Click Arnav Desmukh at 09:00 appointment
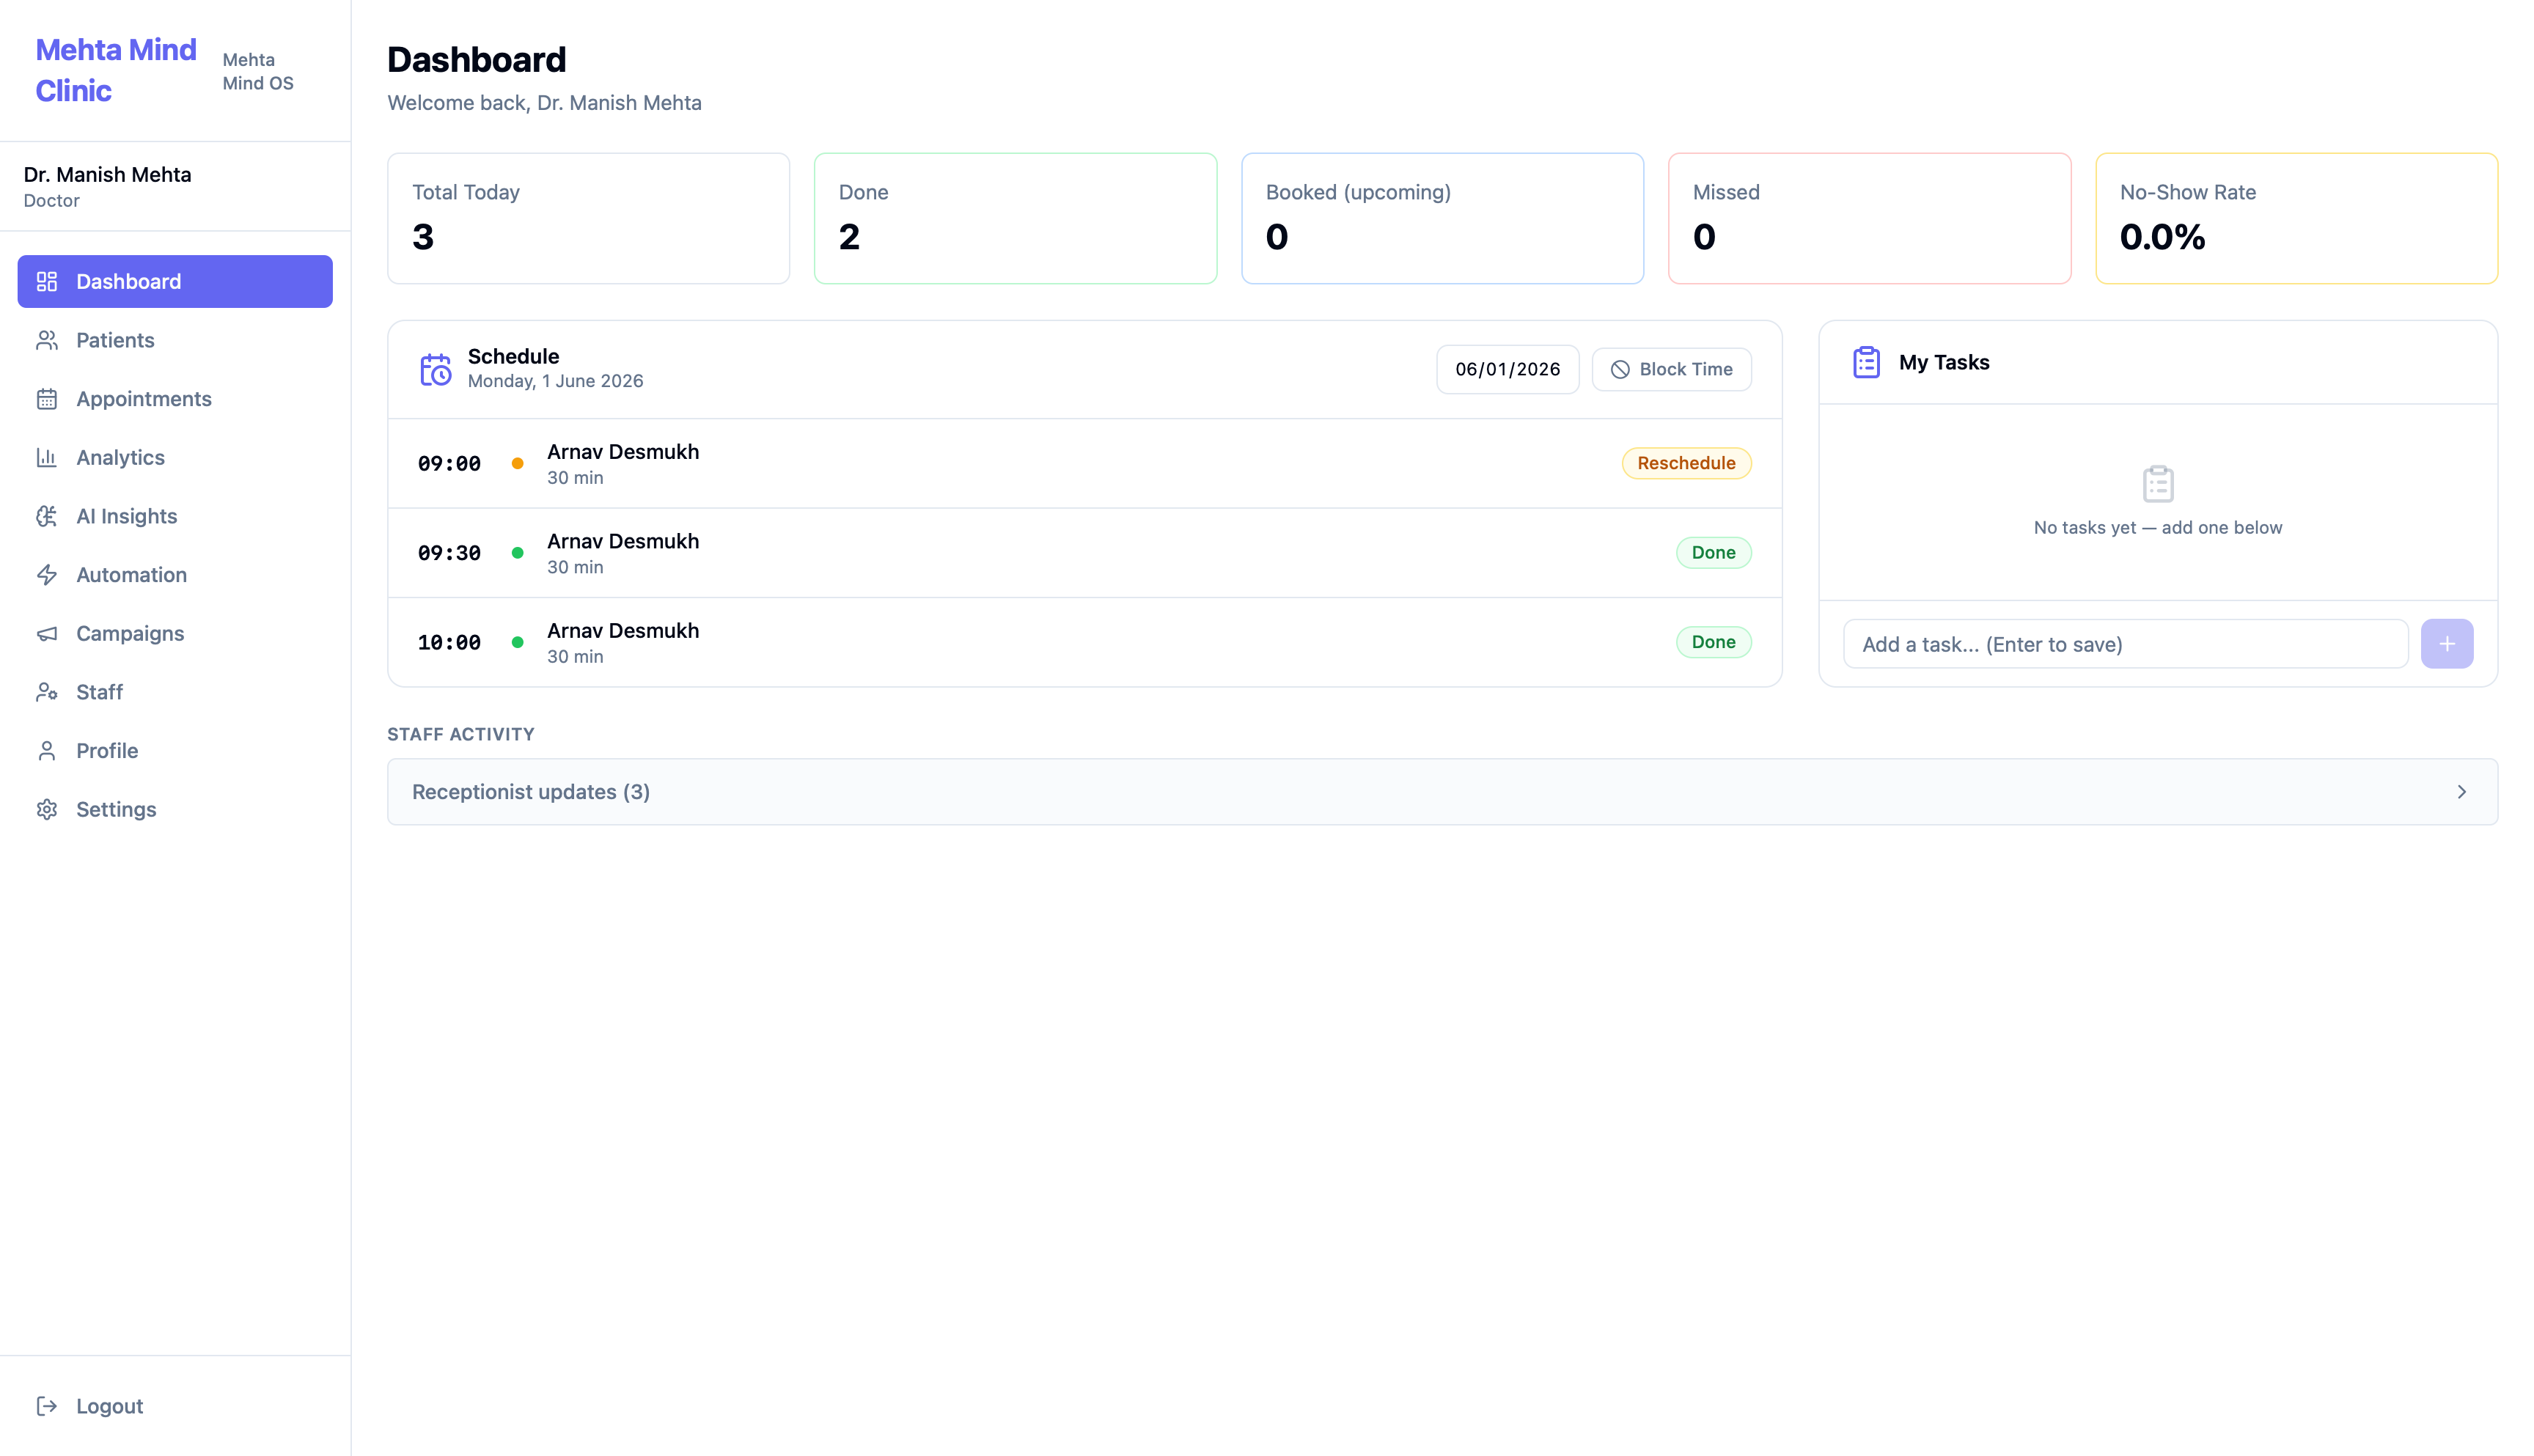The width and height of the screenshot is (2534, 1456). point(623,452)
